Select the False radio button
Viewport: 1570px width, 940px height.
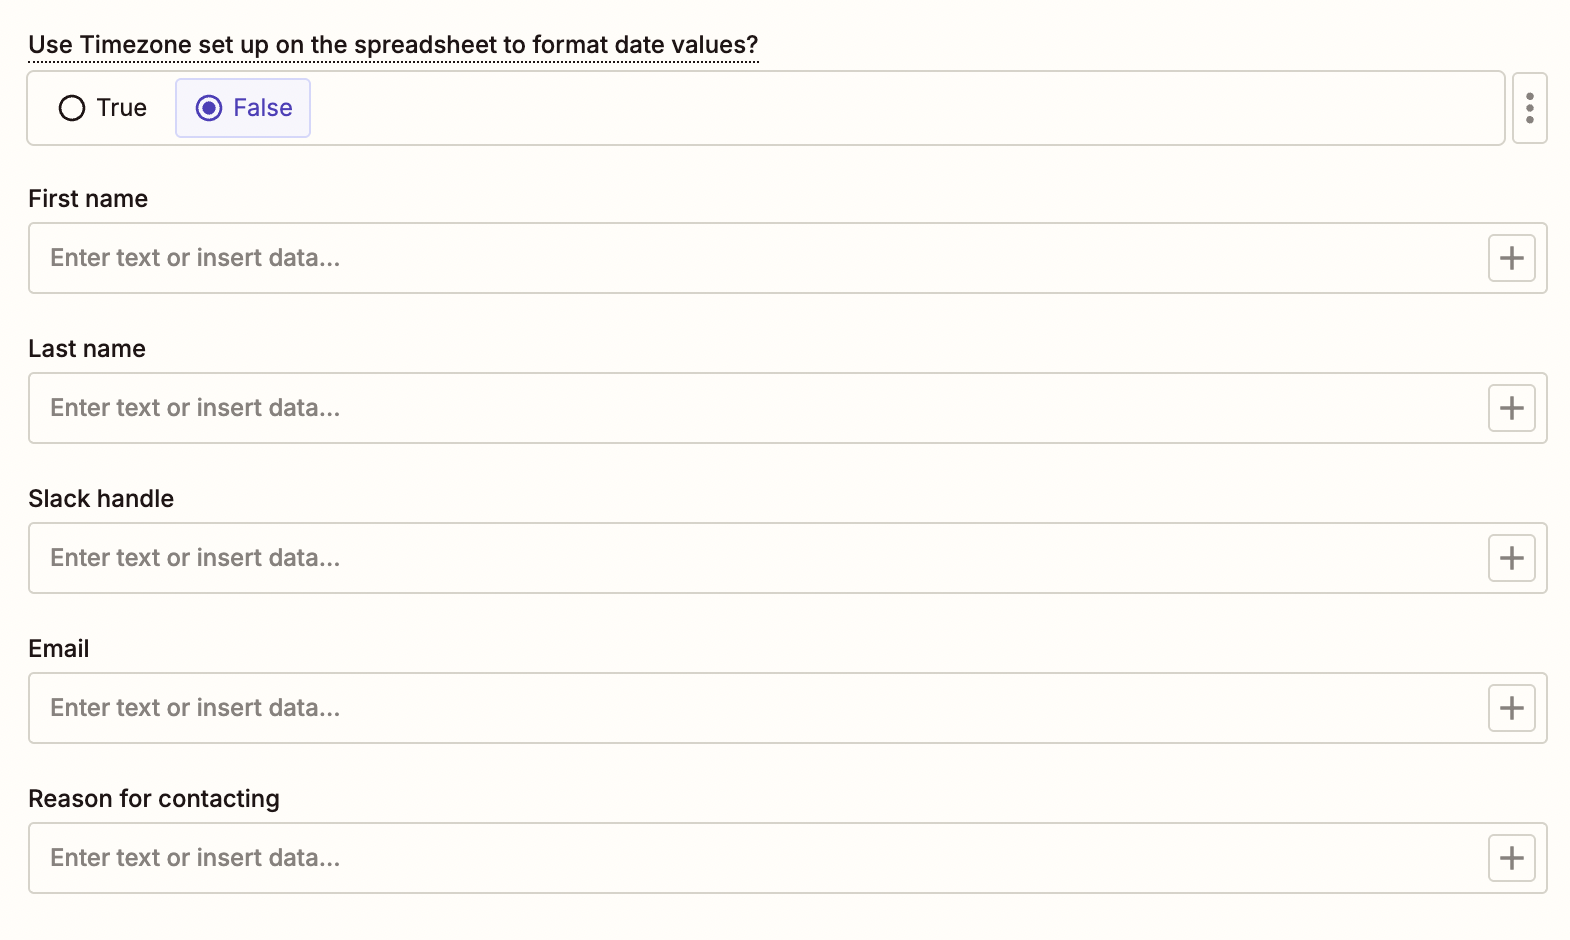pos(242,107)
